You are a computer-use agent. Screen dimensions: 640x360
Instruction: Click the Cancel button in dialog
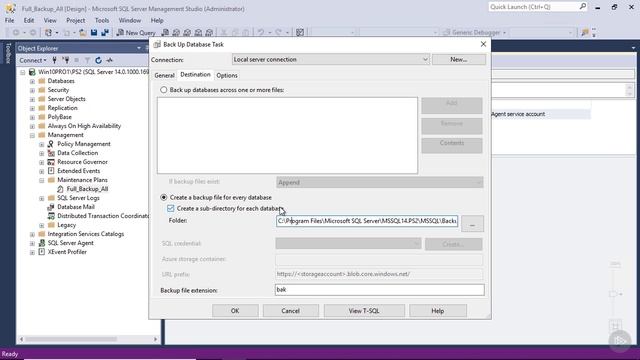pyautogui.click(x=291, y=311)
